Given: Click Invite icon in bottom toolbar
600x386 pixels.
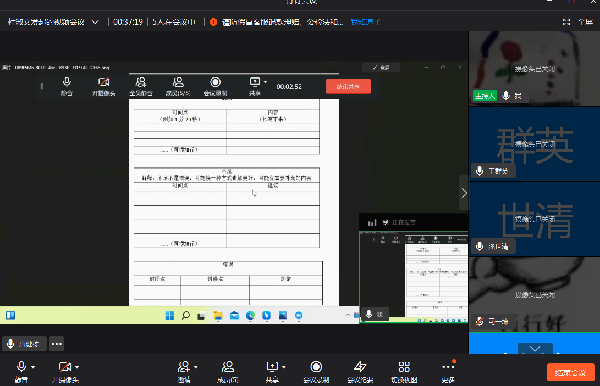Looking at the screenshot, I should (x=184, y=367).
